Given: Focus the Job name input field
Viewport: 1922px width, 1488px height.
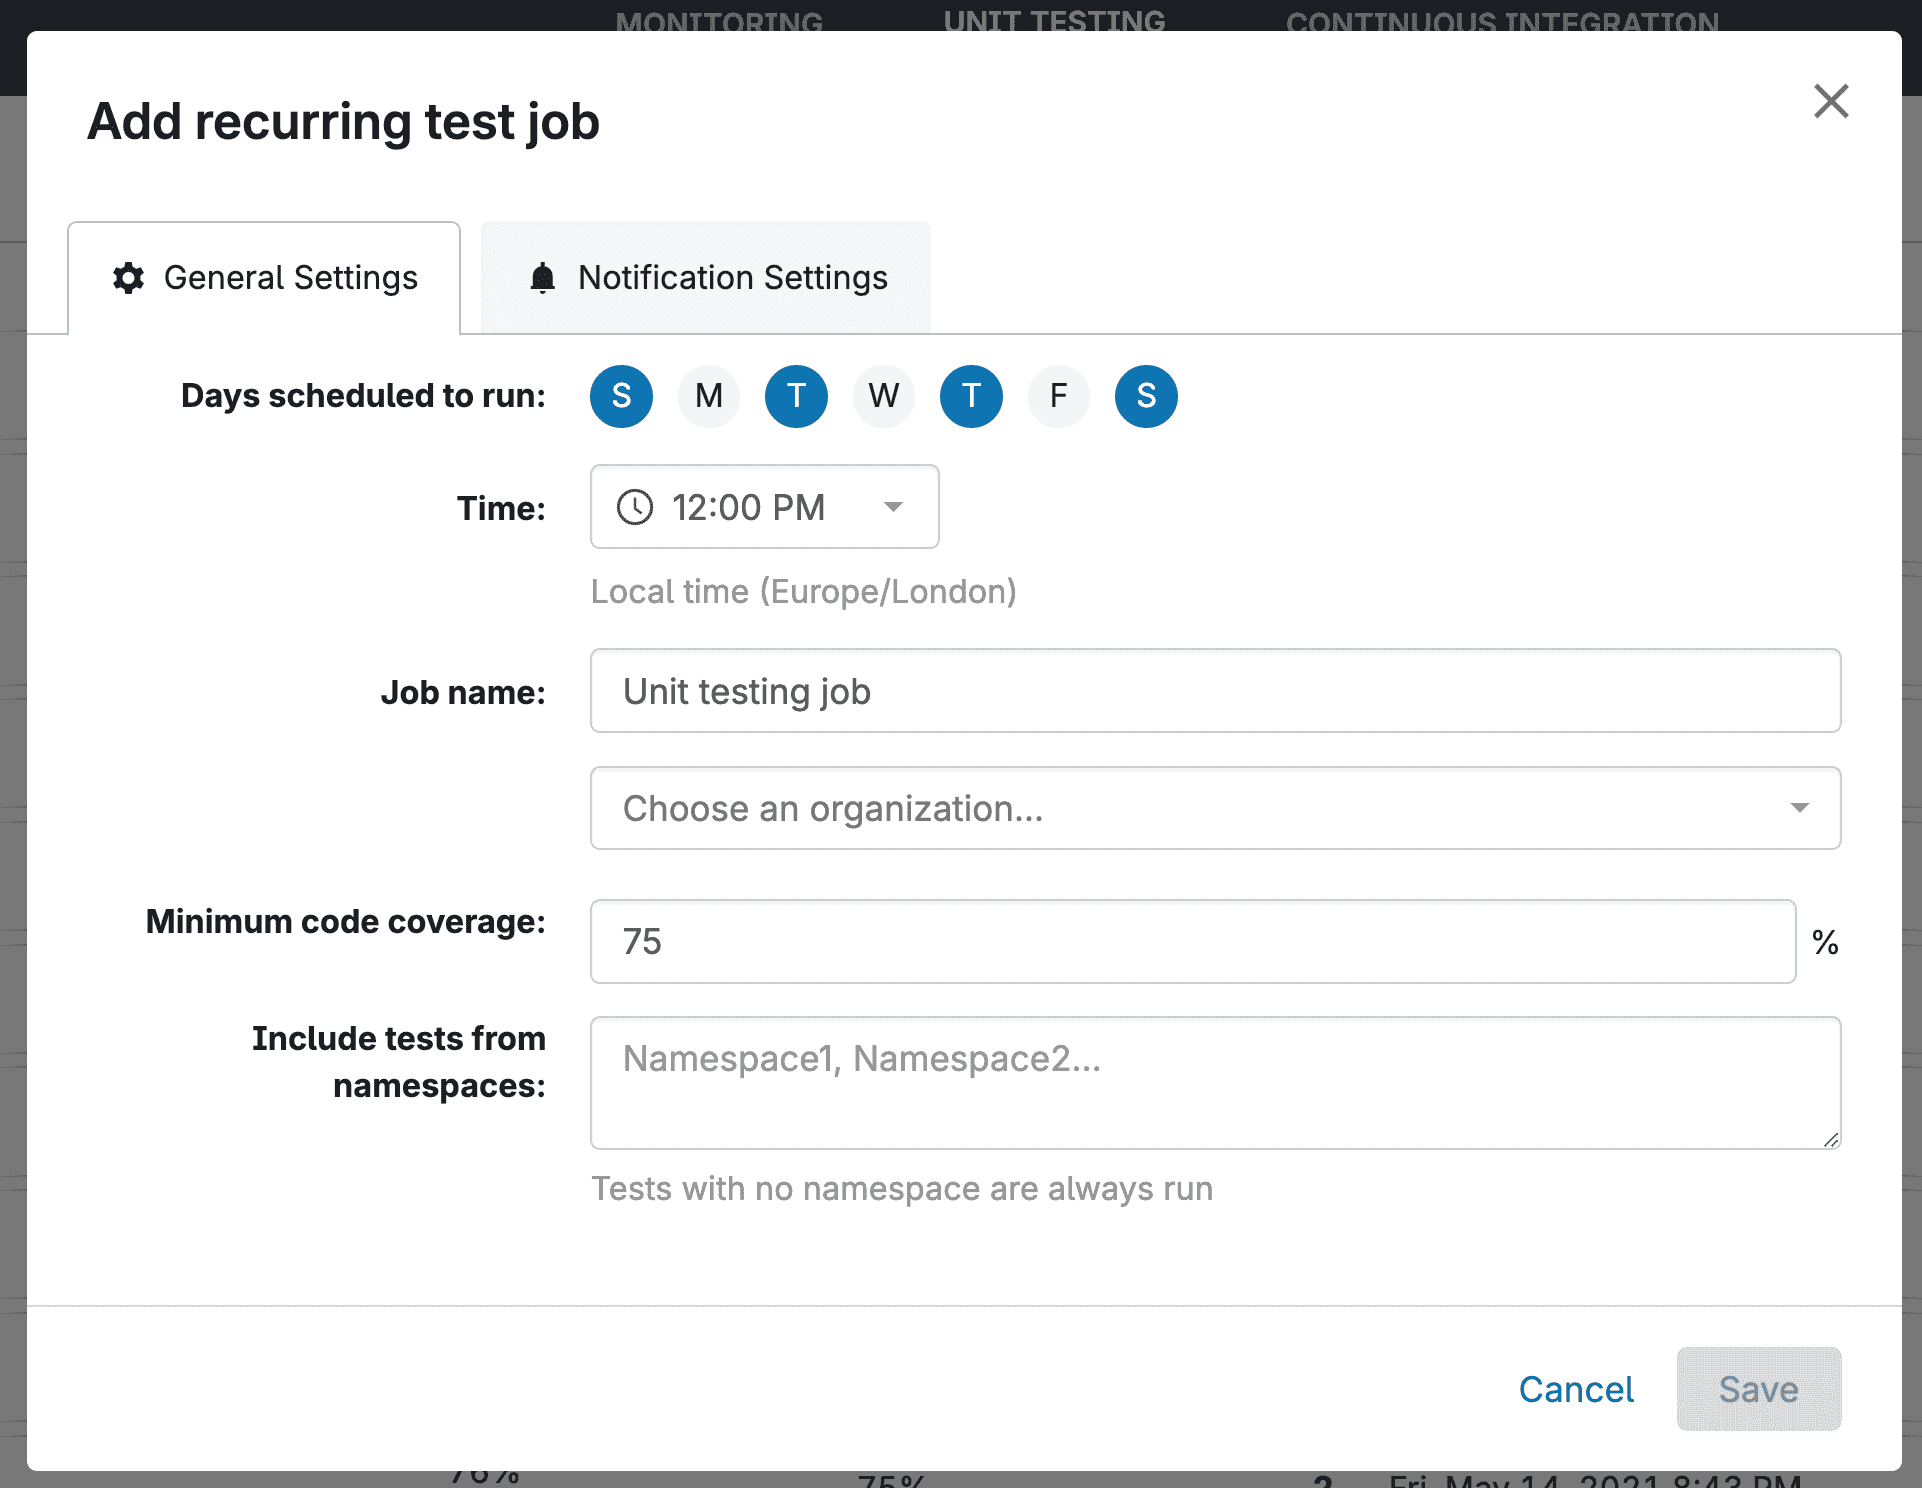Looking at the screenshot, I should click(1215, 691).
